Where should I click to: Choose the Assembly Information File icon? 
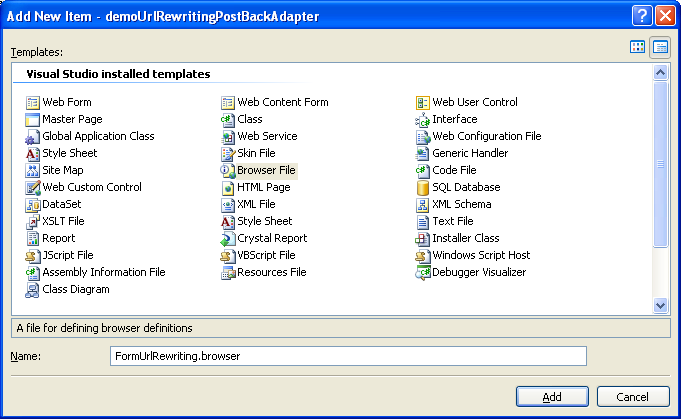click(33, 272)
